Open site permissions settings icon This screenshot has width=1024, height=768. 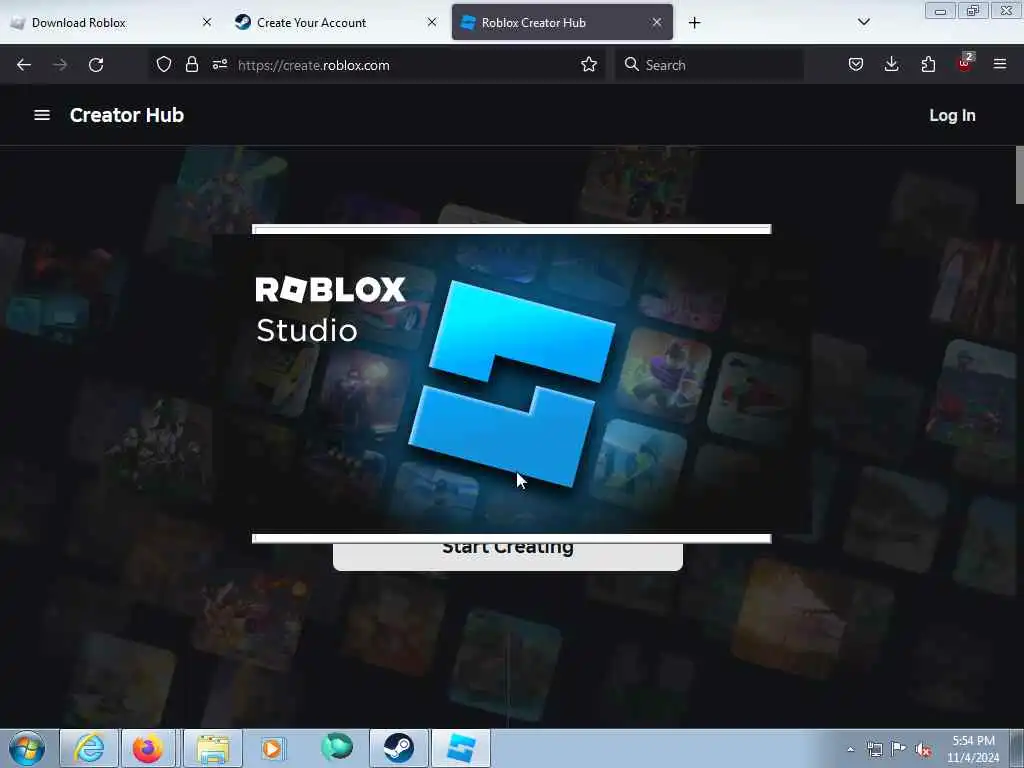219,65
